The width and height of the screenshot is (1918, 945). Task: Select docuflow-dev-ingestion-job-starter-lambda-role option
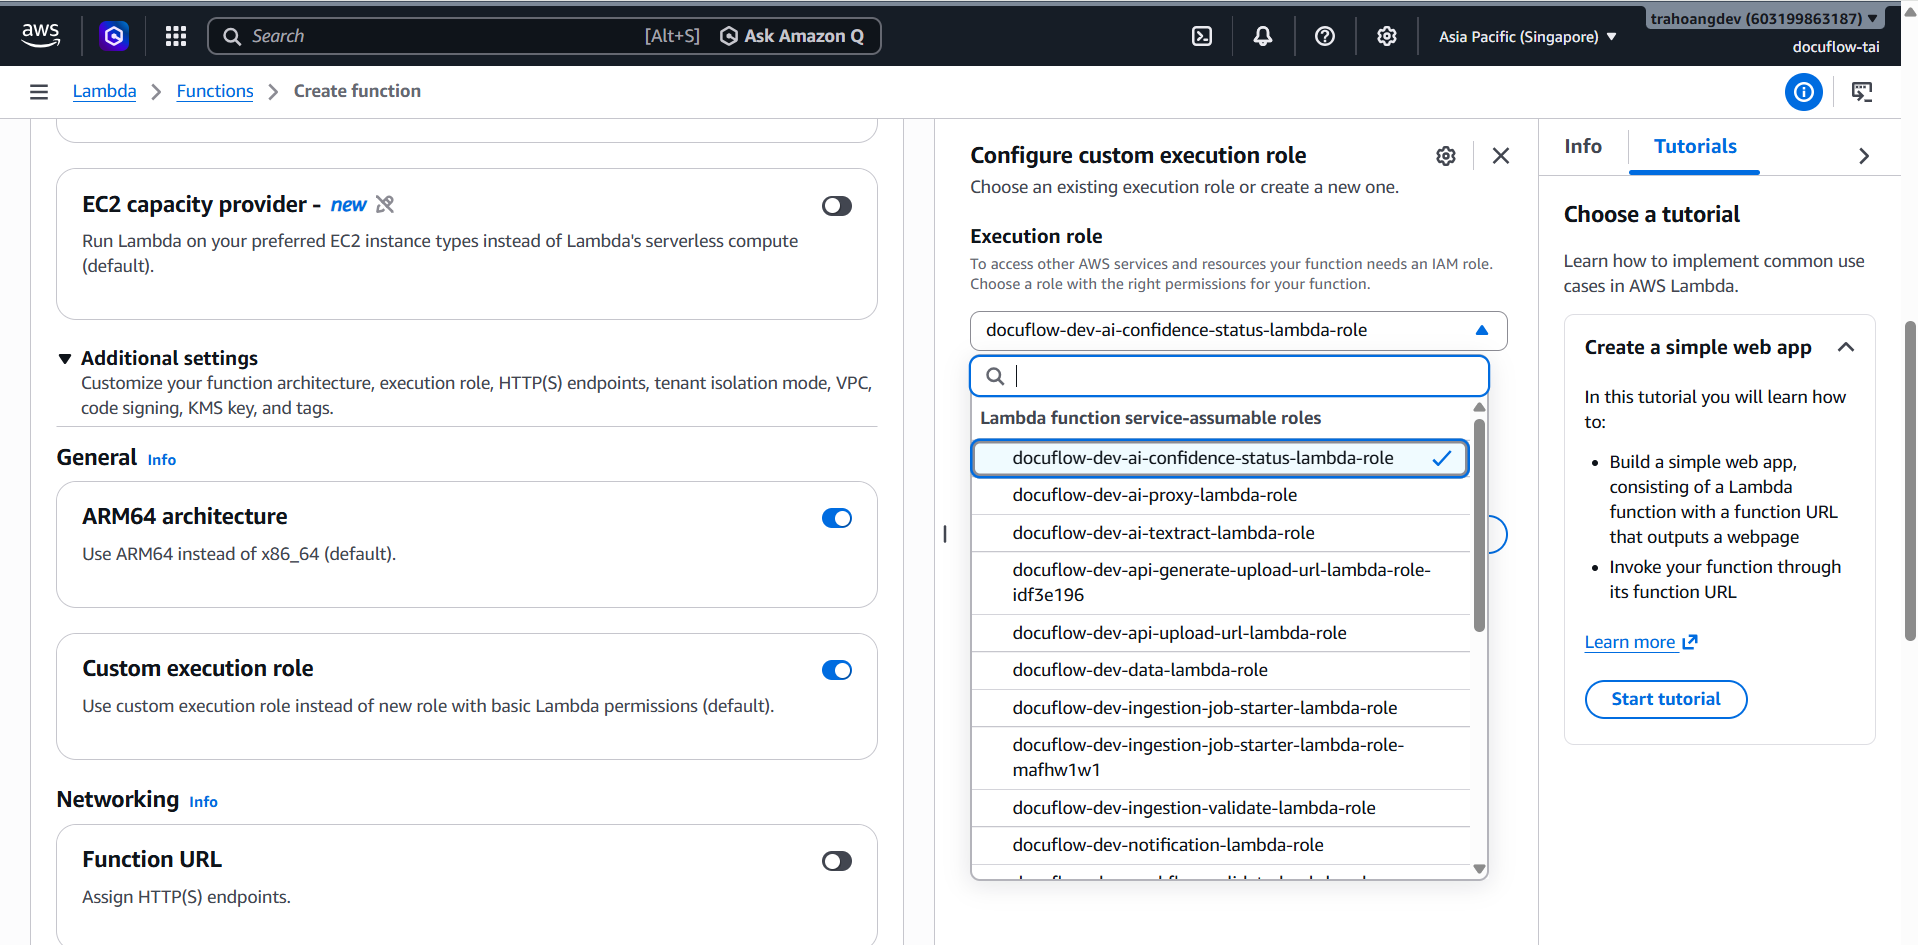1220,708
